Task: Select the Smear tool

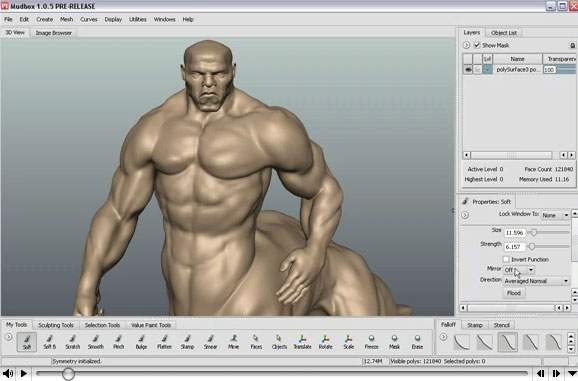Action: 210,342
